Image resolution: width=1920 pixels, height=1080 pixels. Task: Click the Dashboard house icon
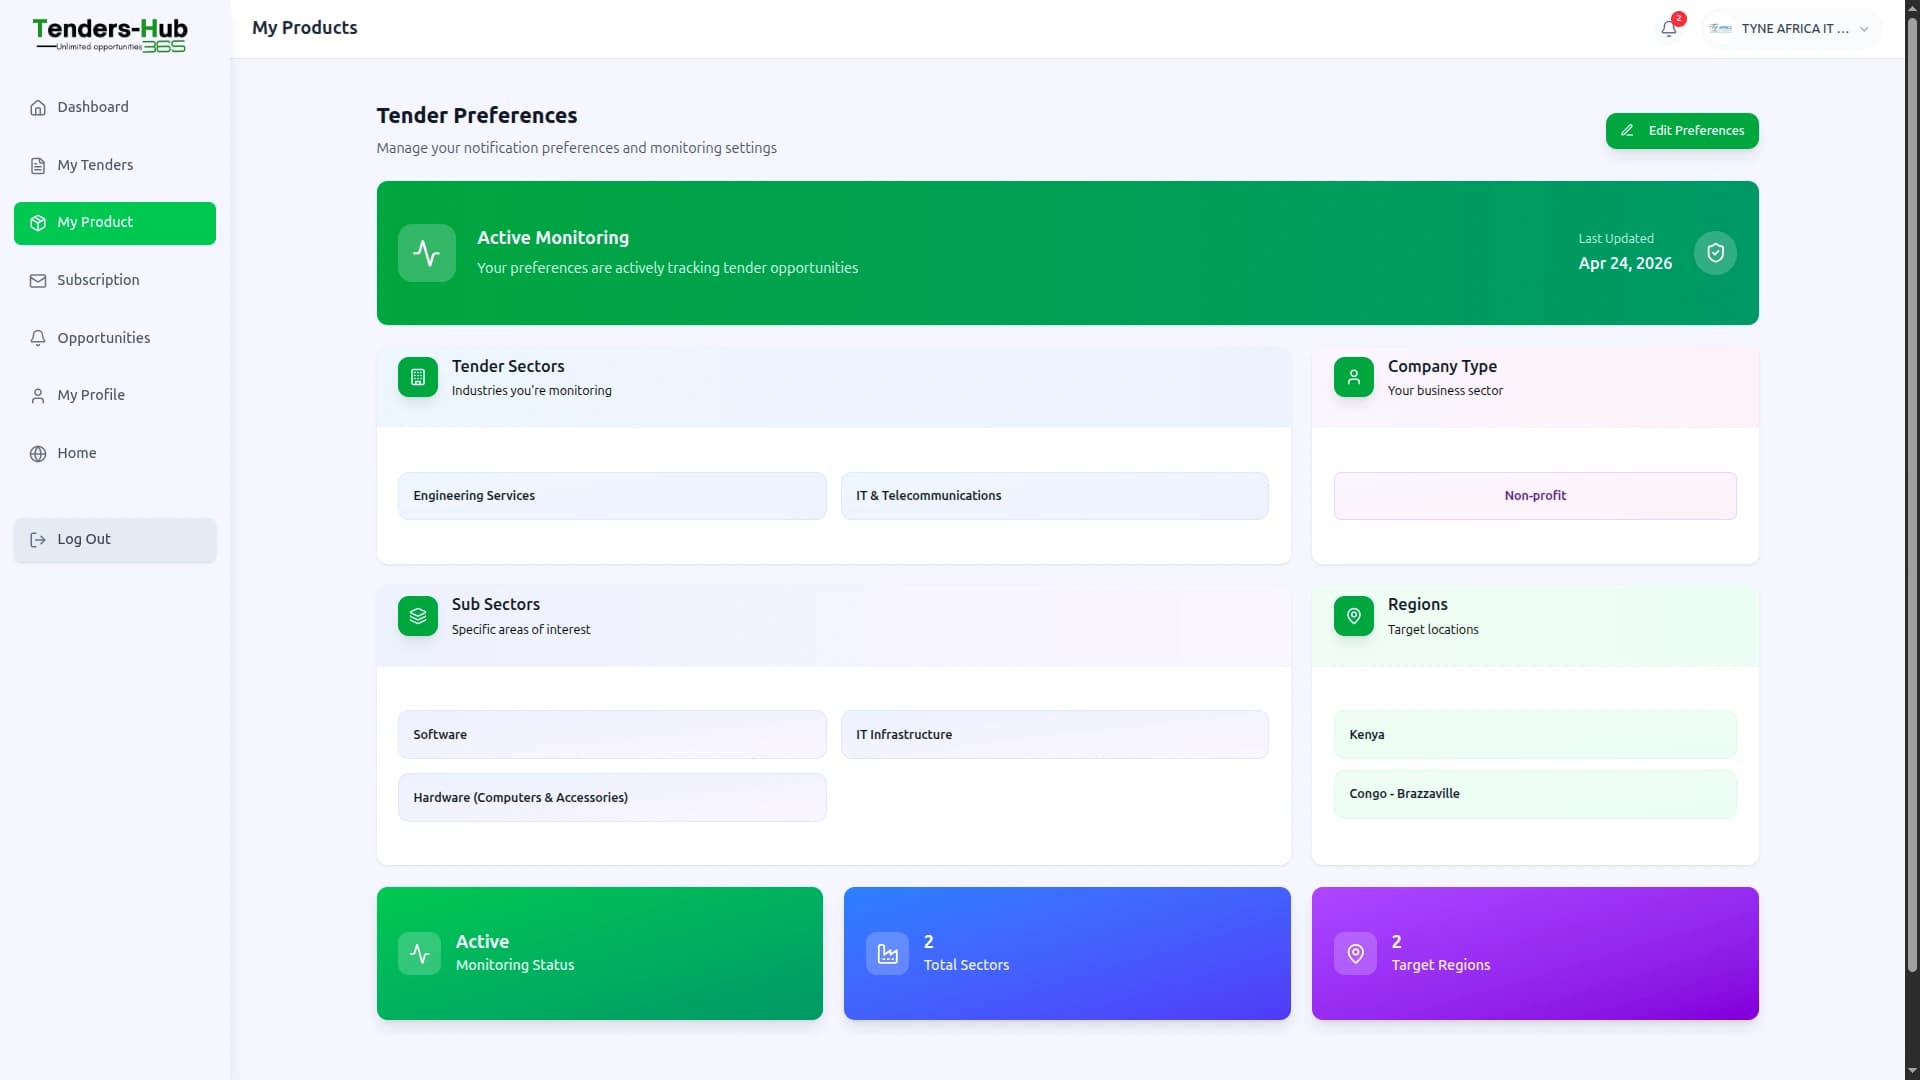click(38, 108)
